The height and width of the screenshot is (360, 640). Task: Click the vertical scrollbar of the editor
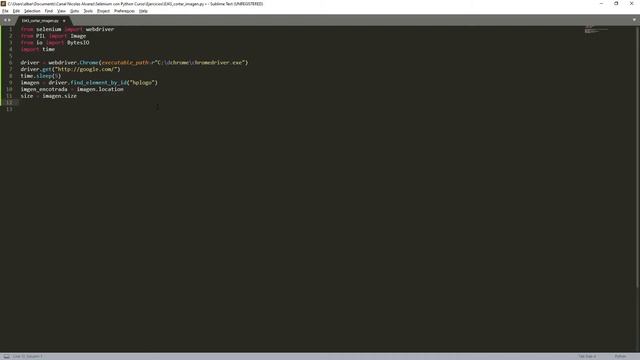[638, 157]
